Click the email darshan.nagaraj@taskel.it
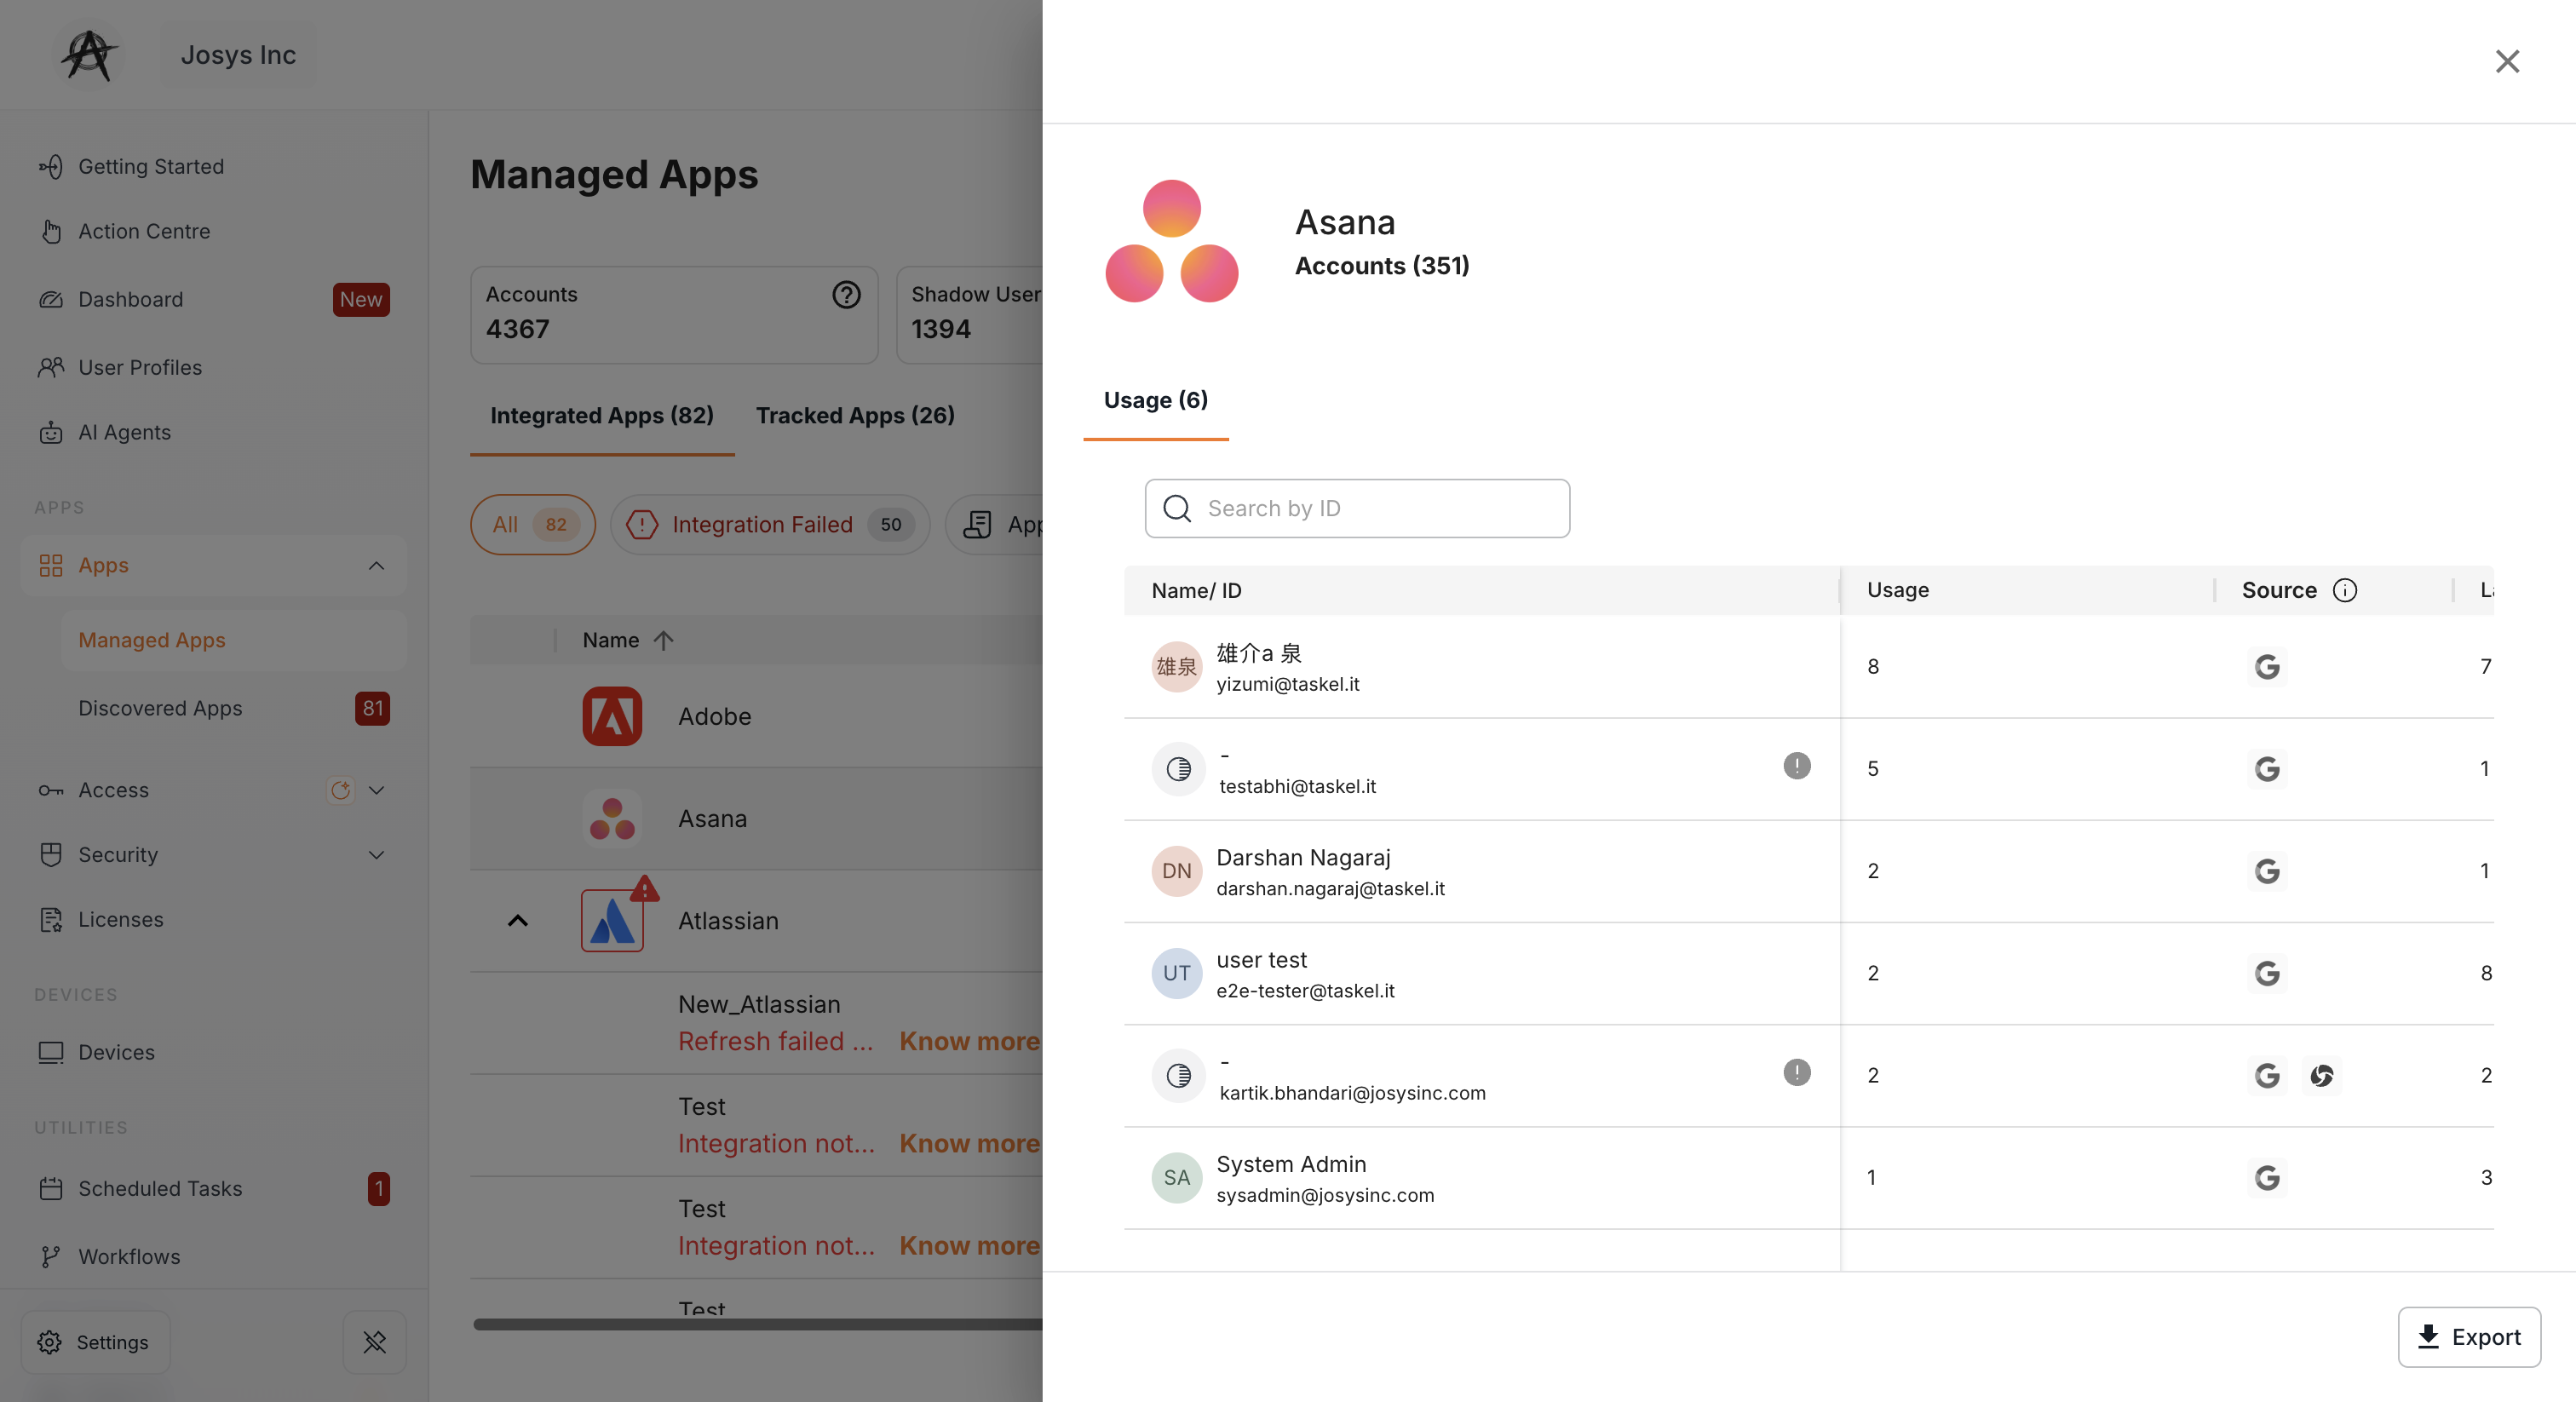 coord(1329,889)
